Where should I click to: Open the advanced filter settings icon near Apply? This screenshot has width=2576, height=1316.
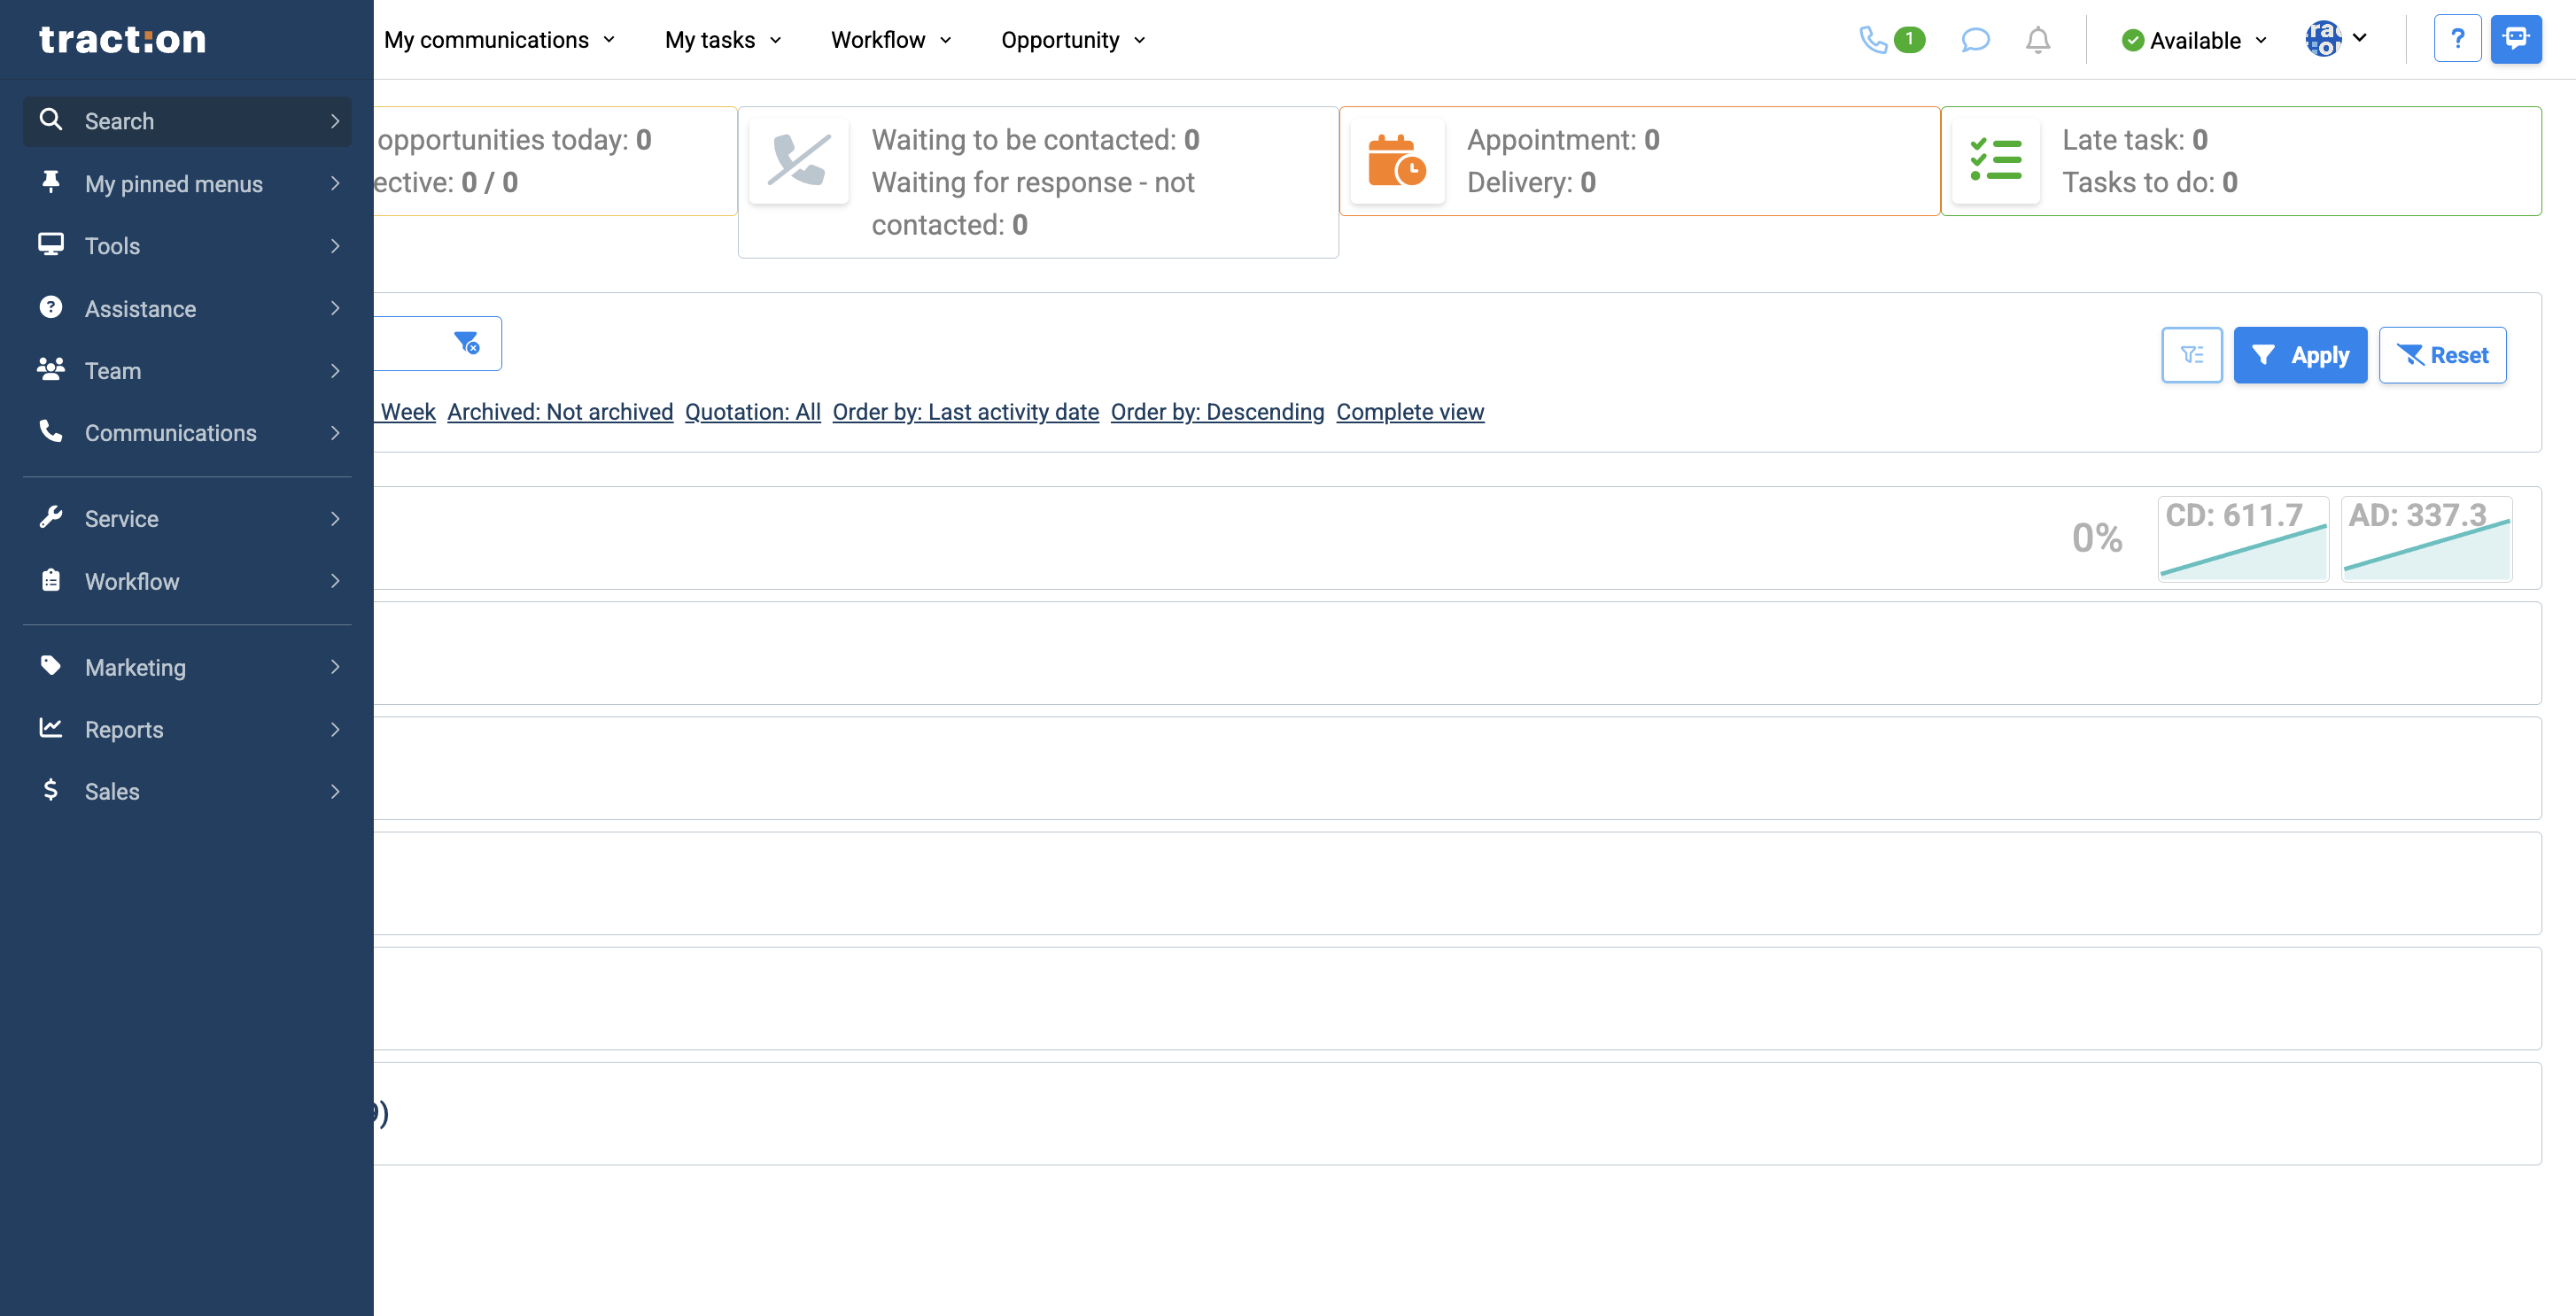(x=2192, y=354)
